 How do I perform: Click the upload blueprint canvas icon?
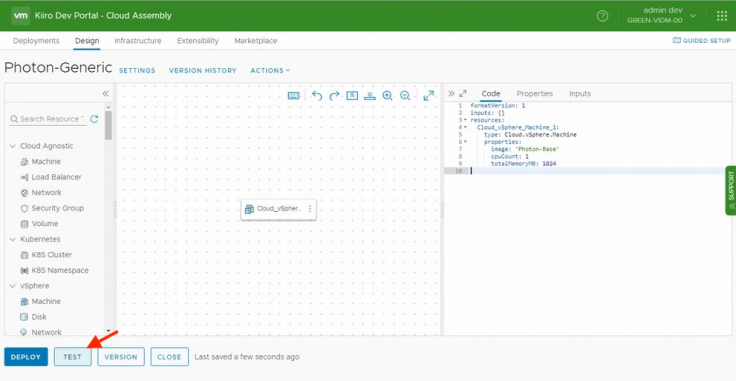point(352,96)
